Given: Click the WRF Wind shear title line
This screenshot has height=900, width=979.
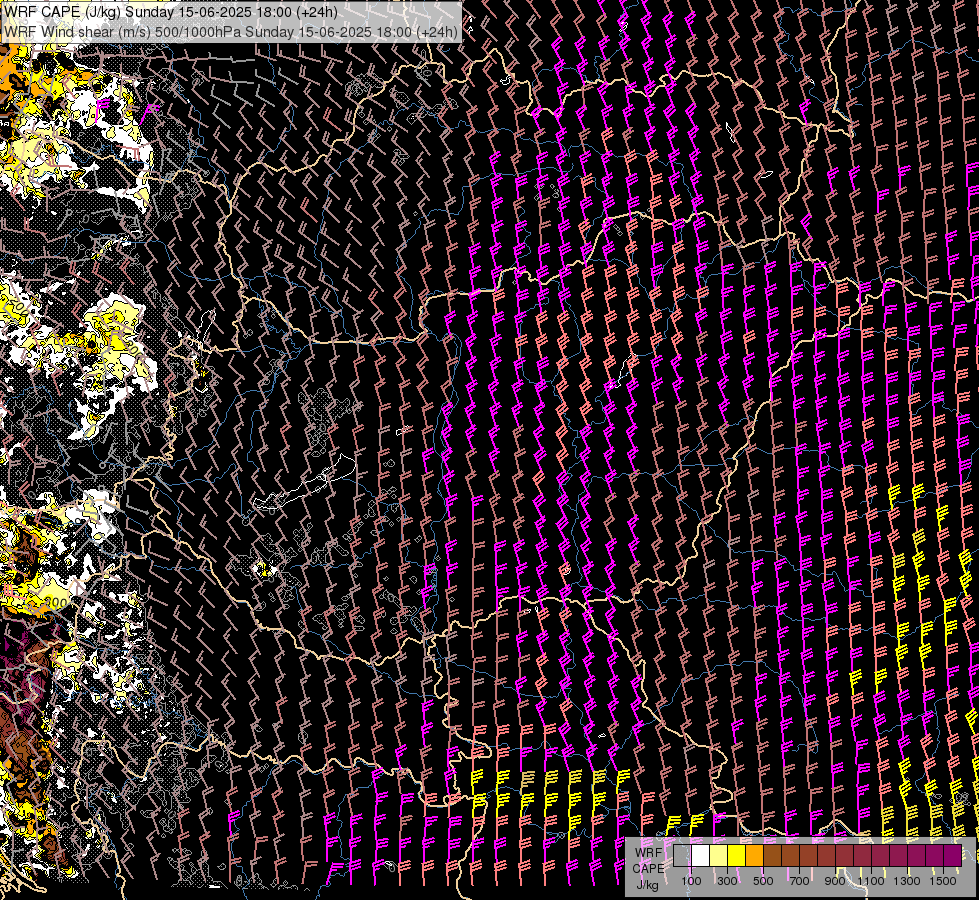Looking at the screenshot, I should pyautogui.click(x=231, y=31).
